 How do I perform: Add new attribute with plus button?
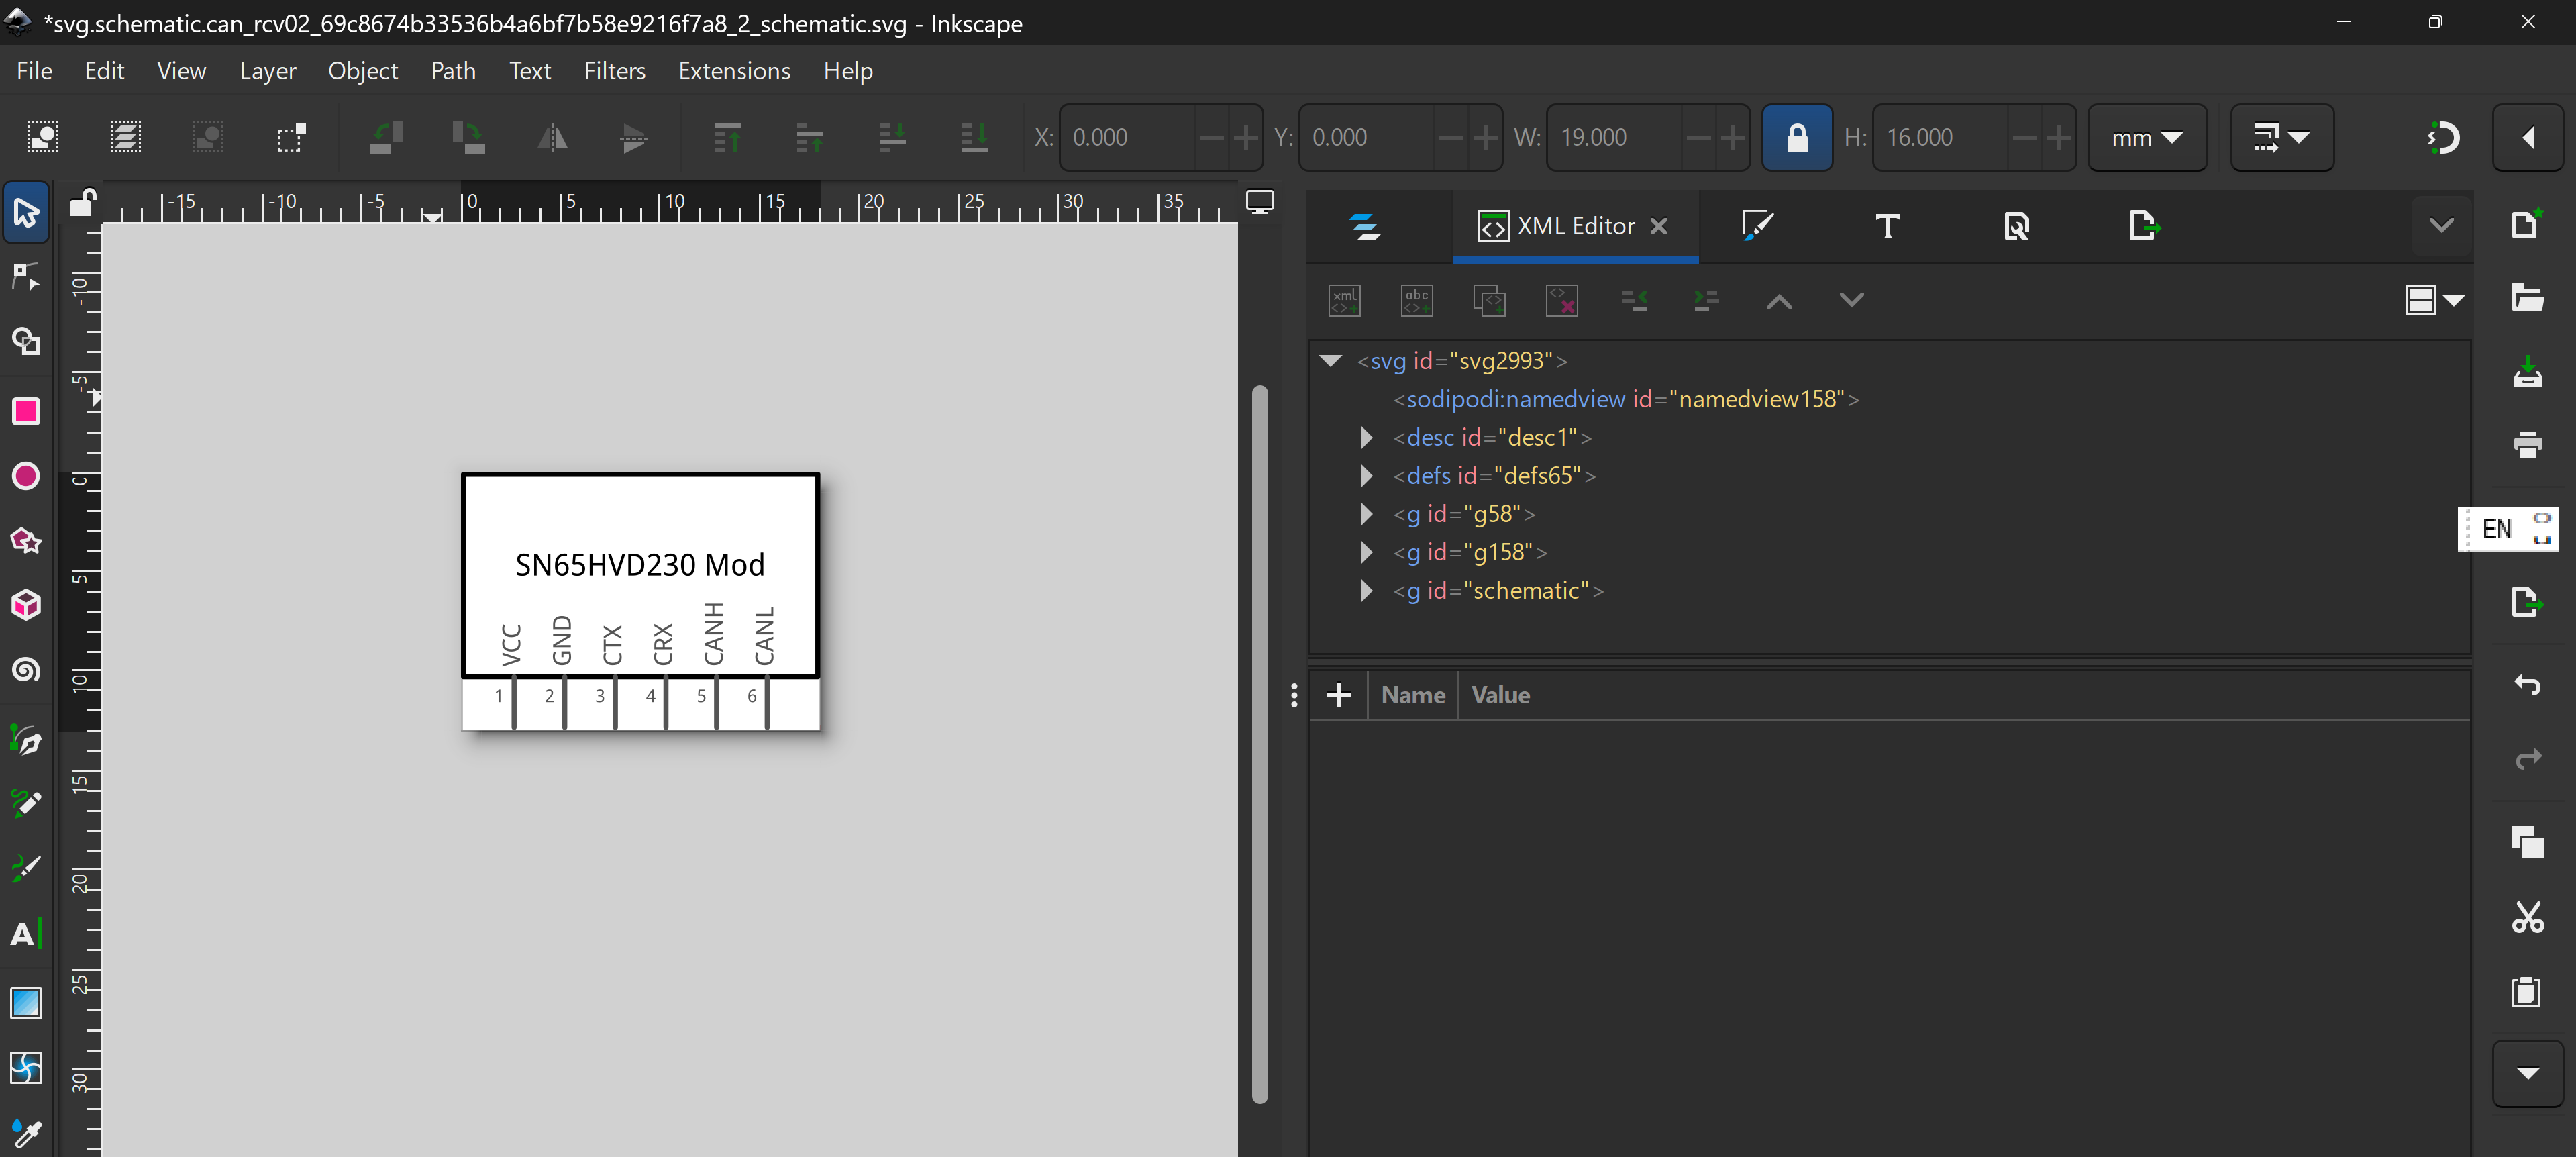tap(1338, 695)
